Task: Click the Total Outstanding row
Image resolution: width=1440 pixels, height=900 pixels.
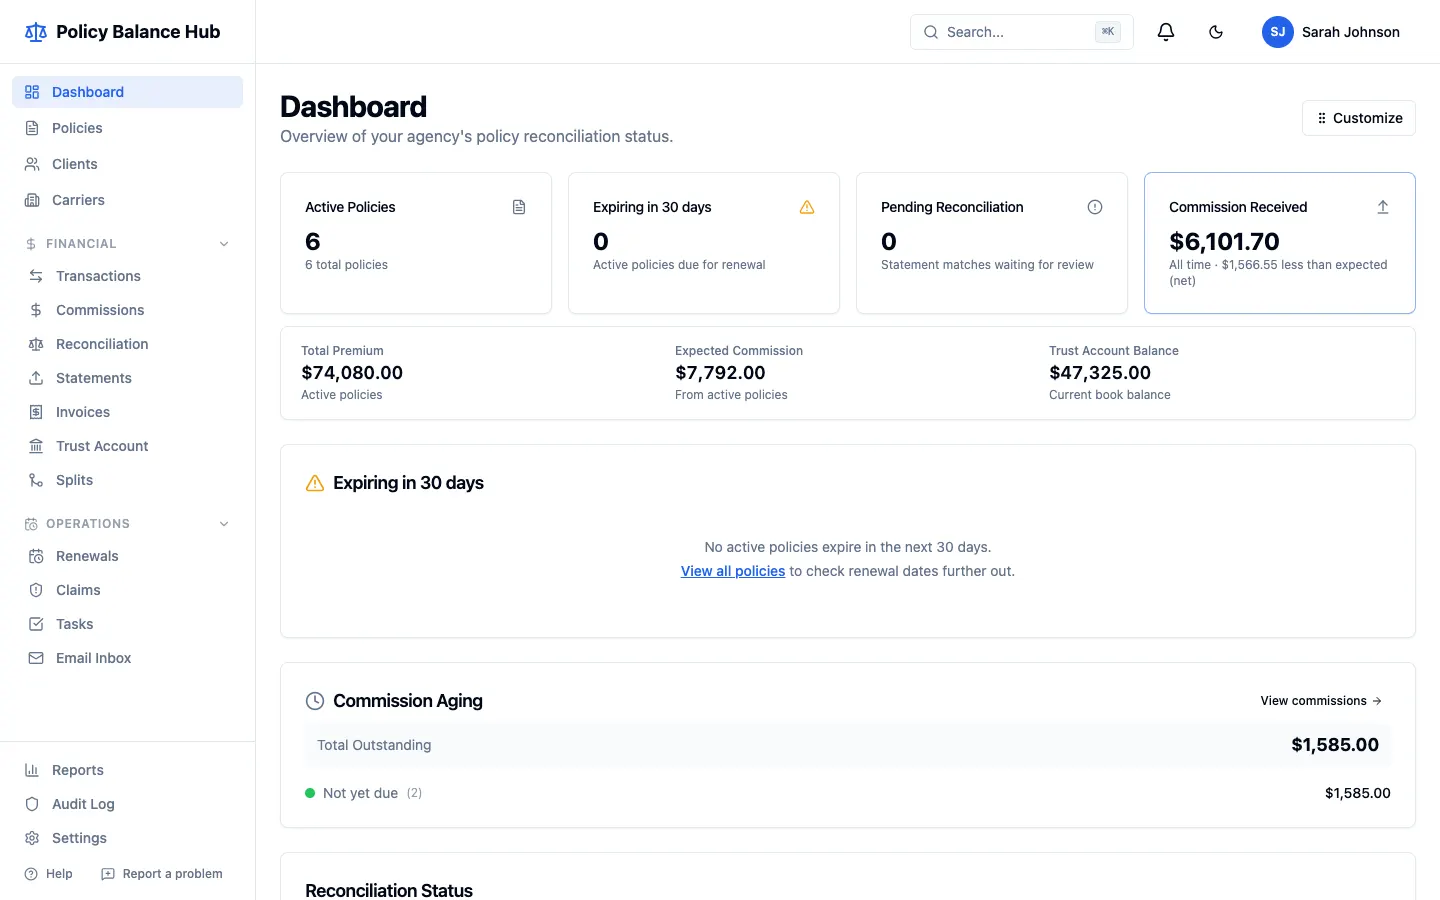Action: [x=848, y=745]
